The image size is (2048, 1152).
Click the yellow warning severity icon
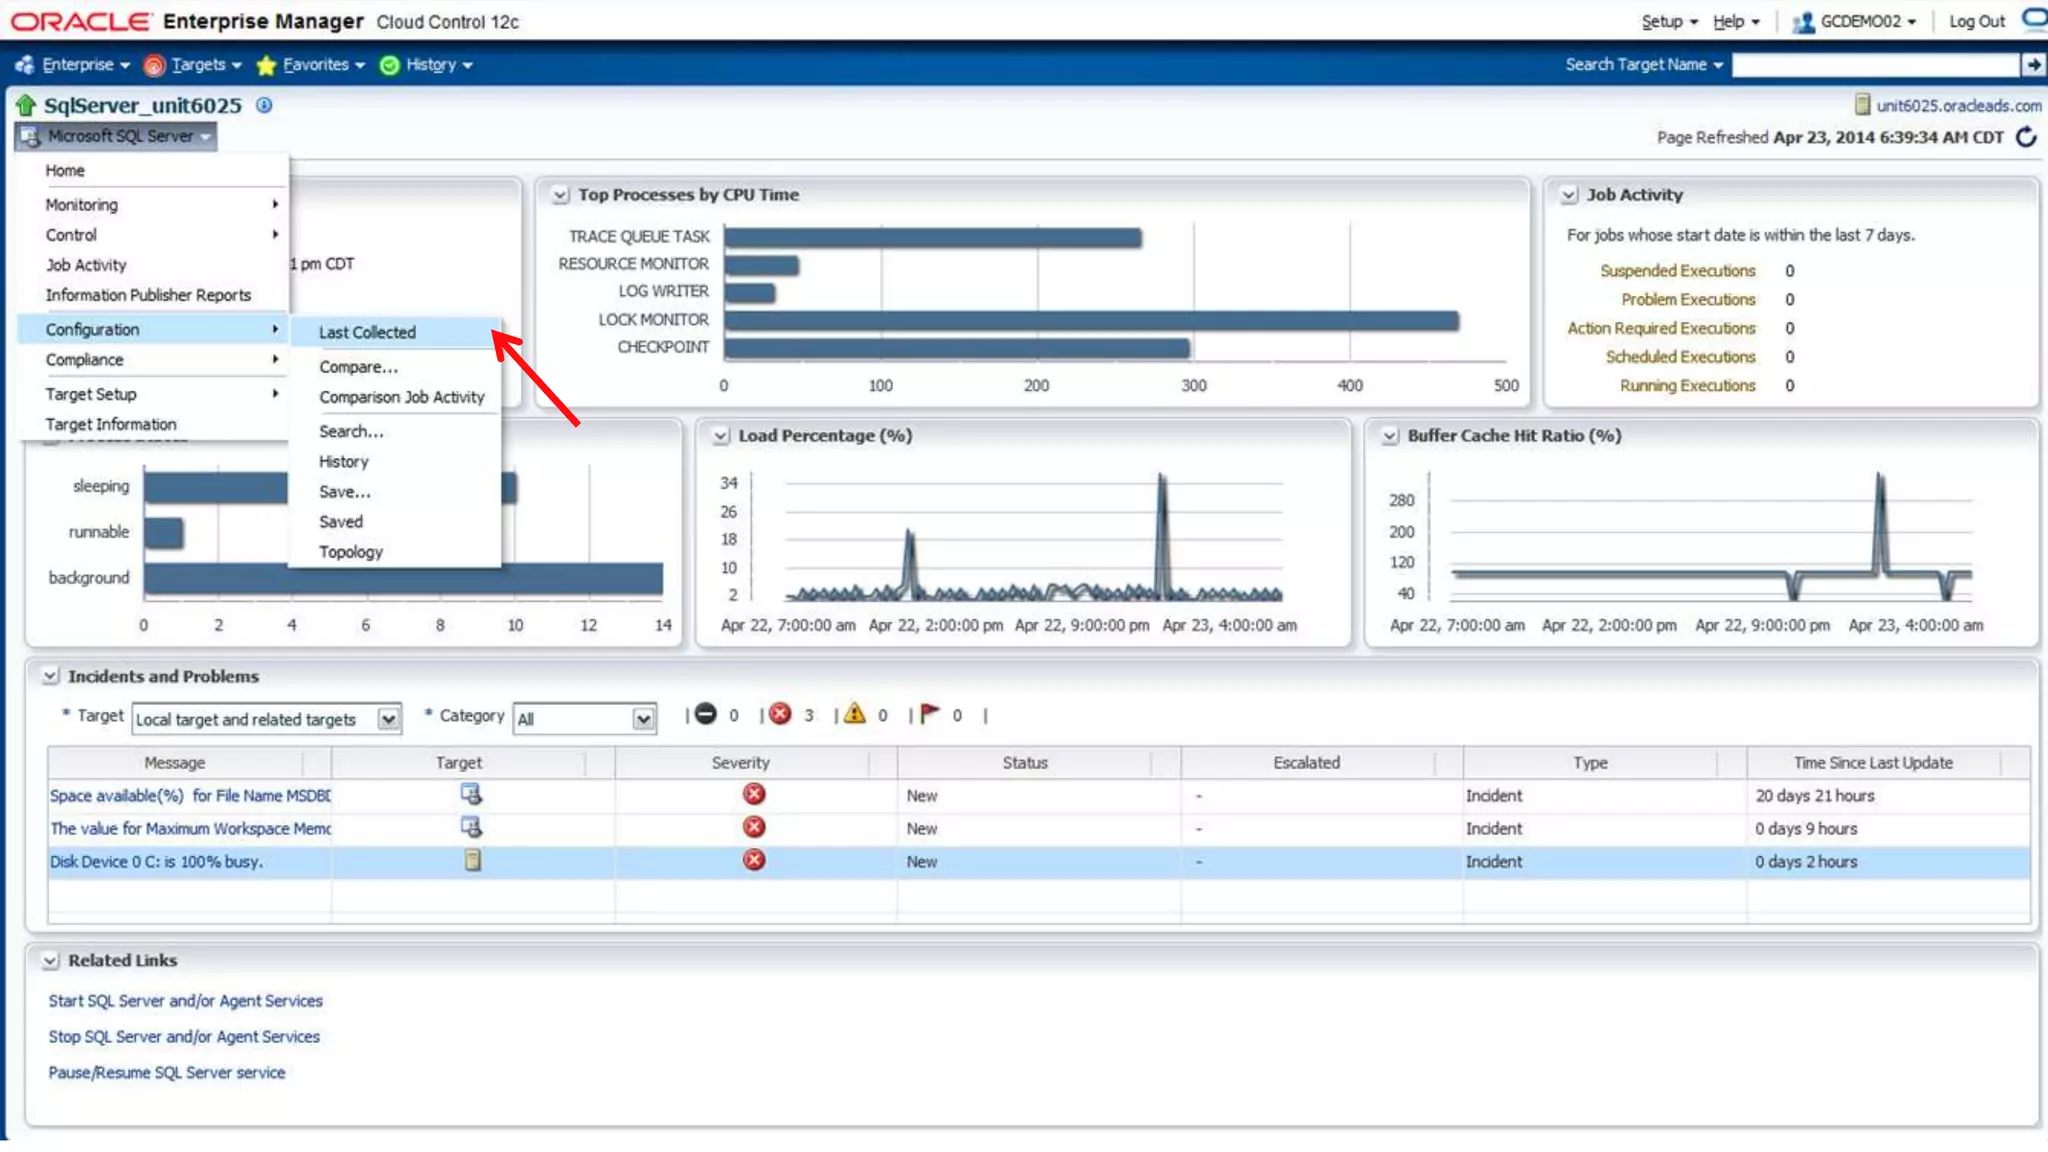pos(854,714)
